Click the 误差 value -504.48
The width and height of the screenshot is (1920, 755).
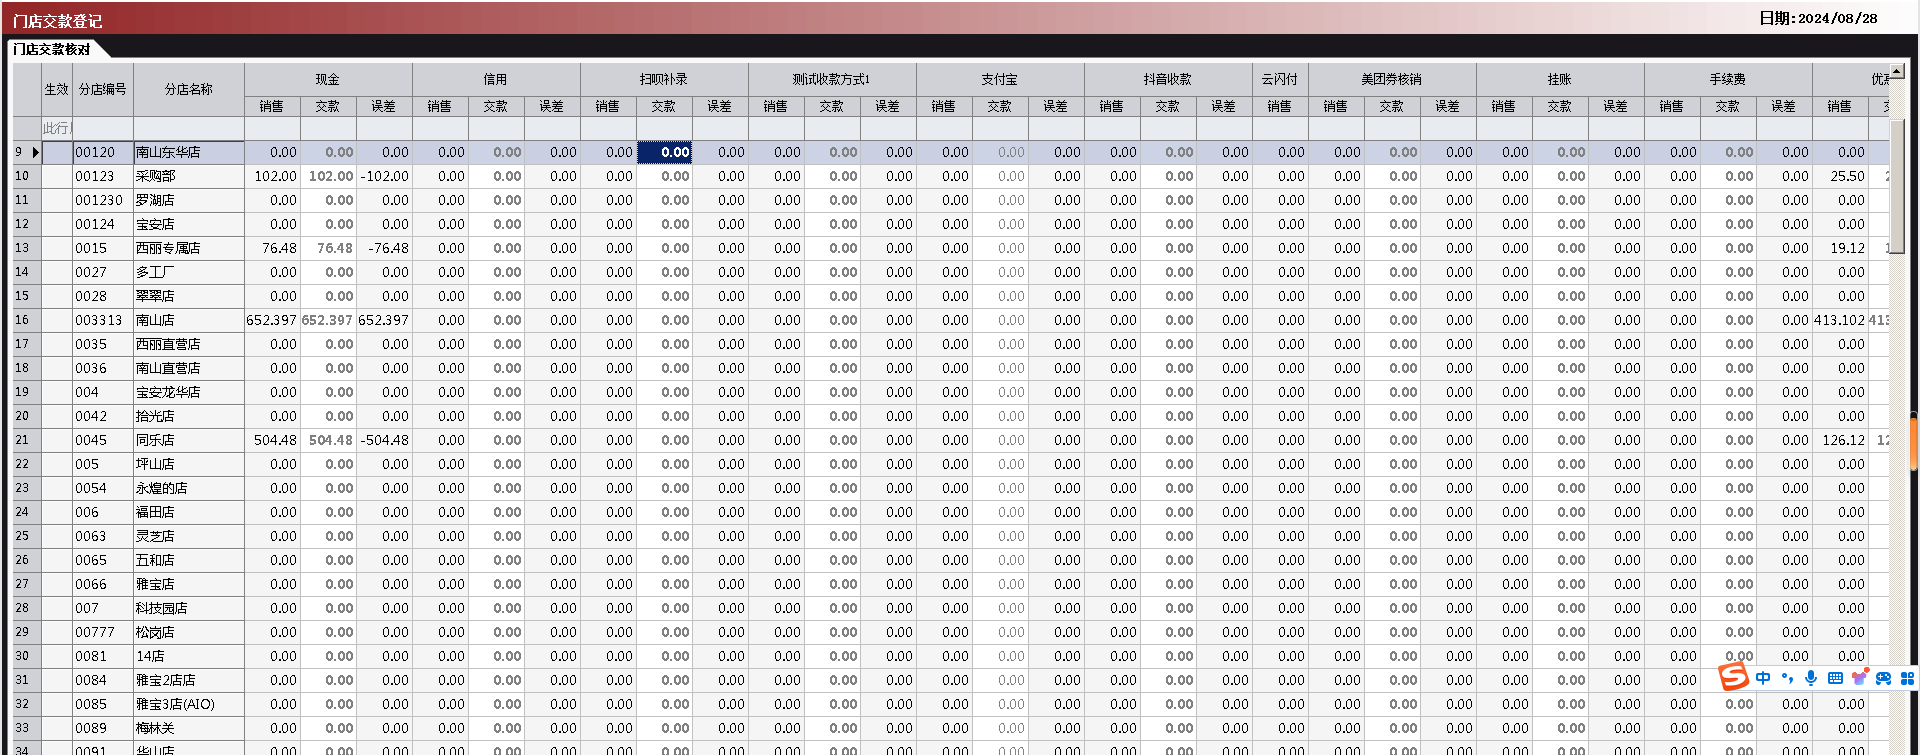tap(384, 440)
